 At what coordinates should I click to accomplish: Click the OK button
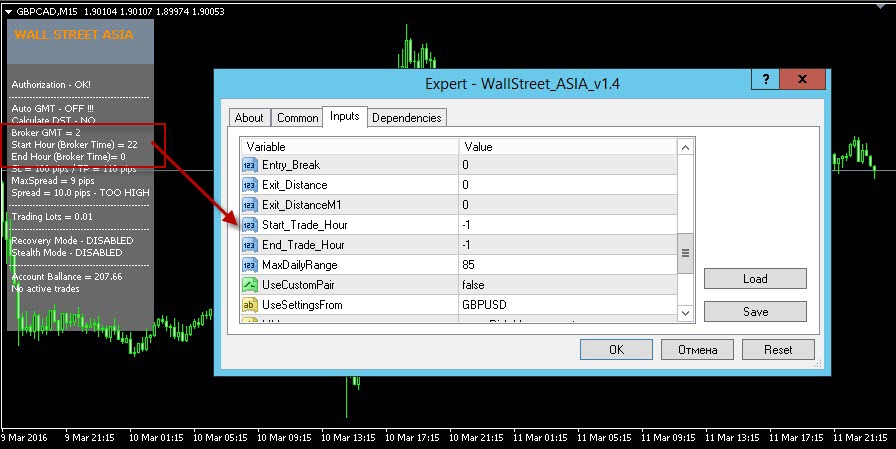tap(616, 350)
